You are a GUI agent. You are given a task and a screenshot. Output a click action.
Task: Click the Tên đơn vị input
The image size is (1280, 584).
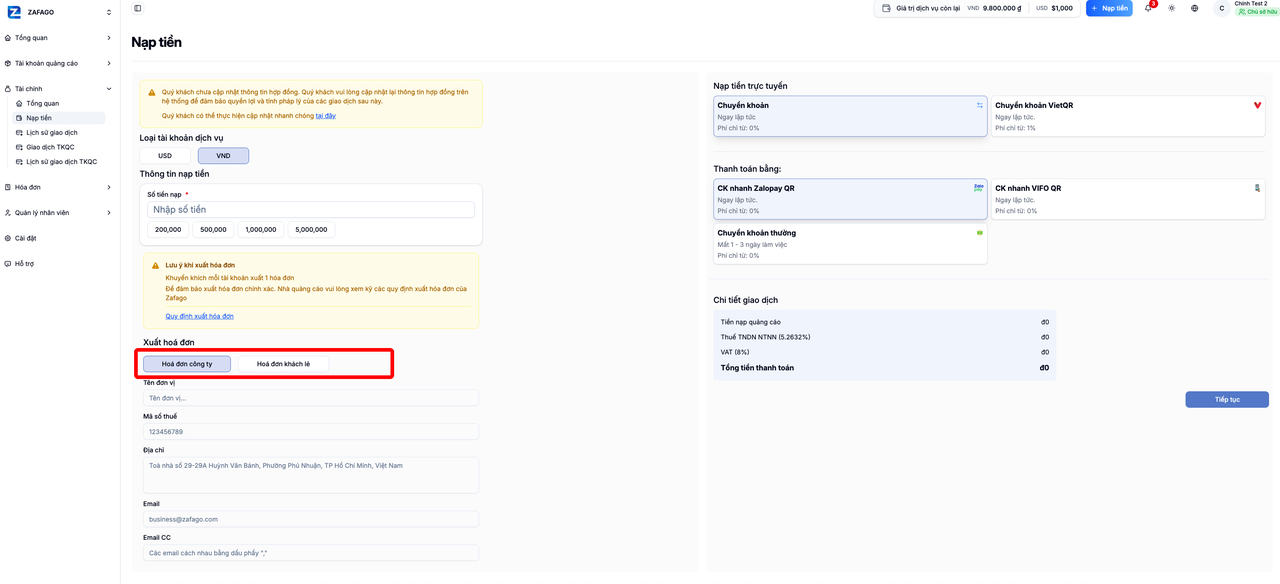point(311,398)
